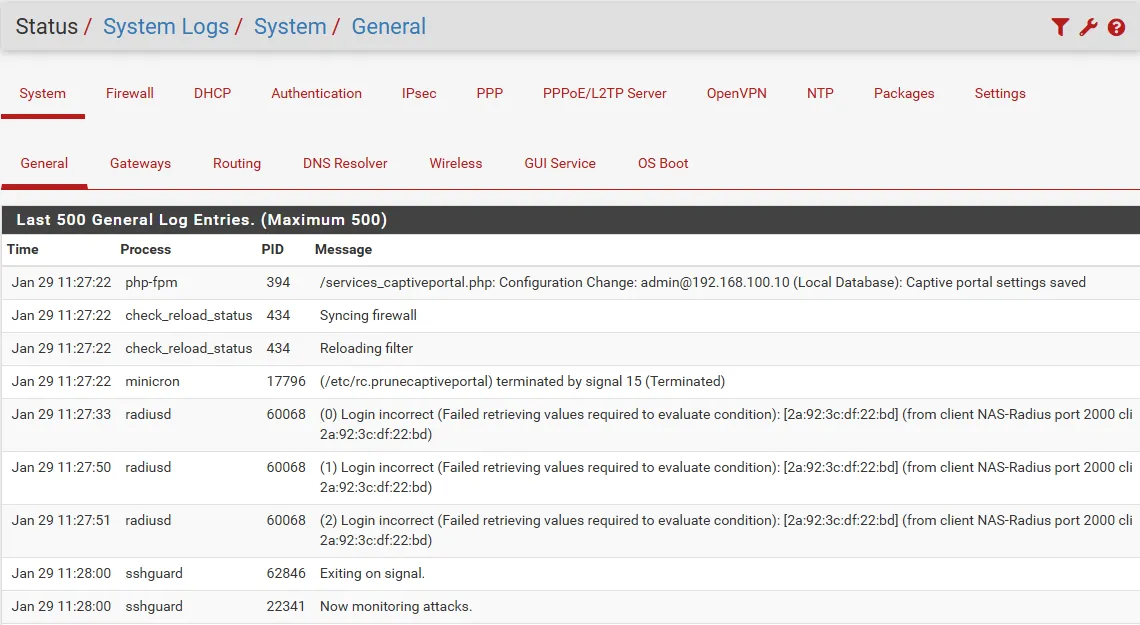Select the General sub-tab

44,164
